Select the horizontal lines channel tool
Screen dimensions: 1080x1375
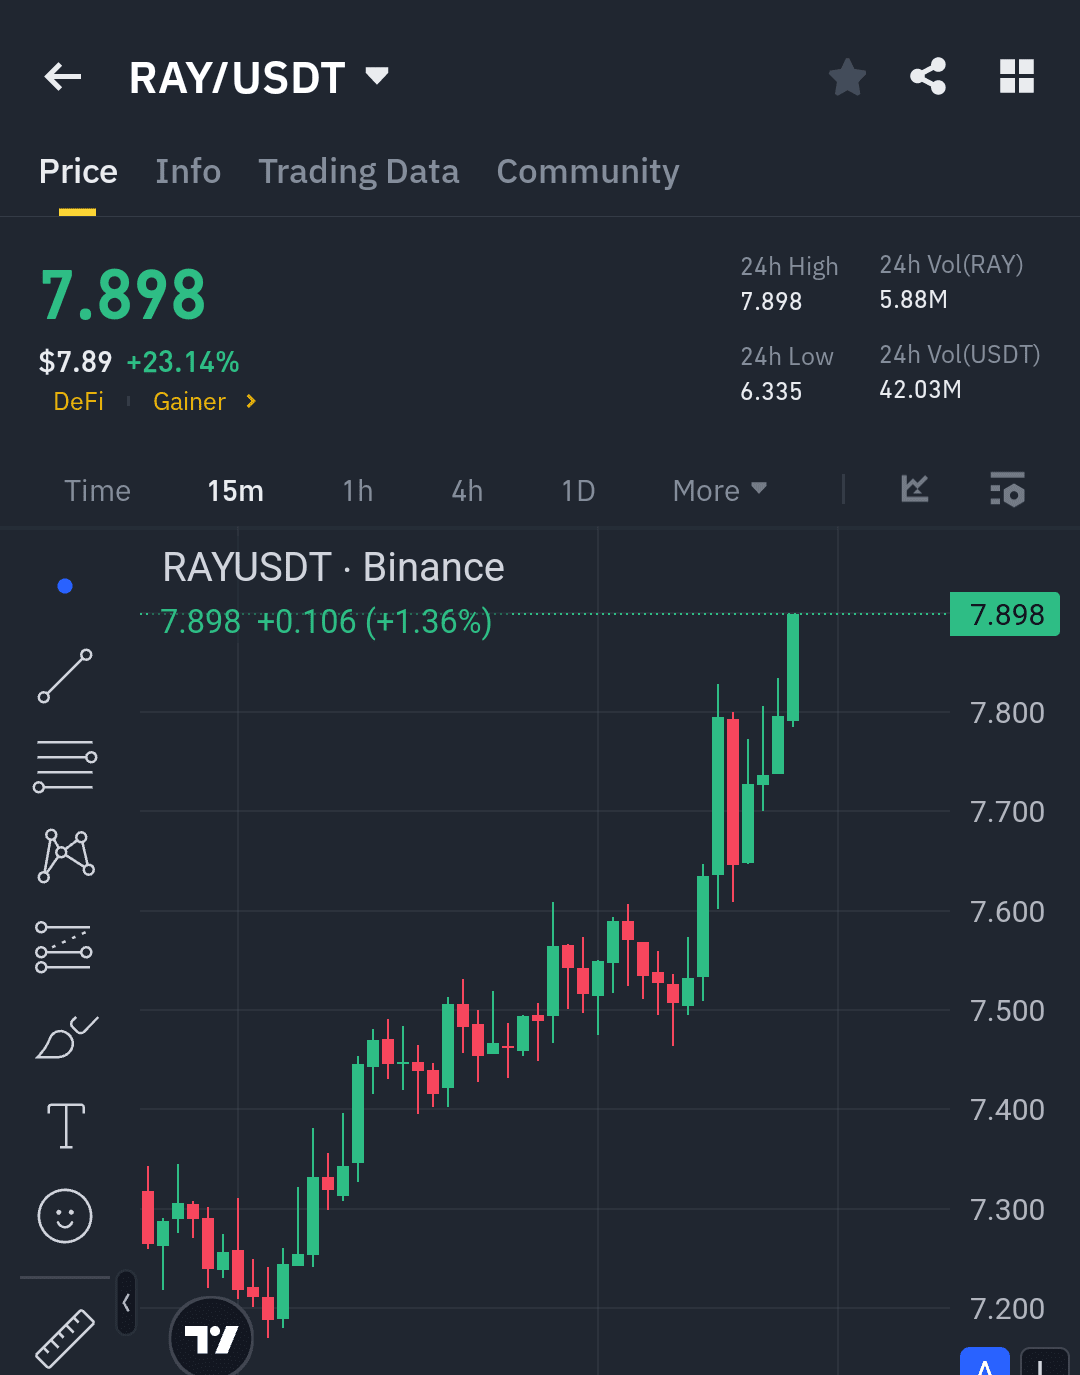(65, 767)
